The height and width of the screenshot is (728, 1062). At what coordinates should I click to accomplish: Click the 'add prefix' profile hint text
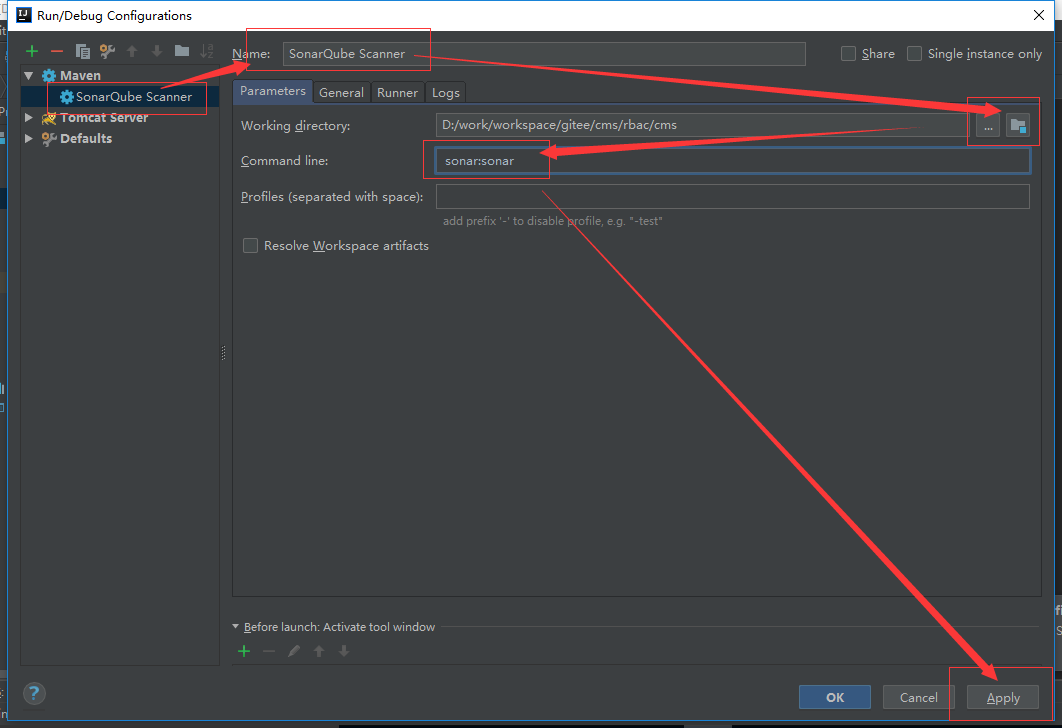click(x=553, y=221)
